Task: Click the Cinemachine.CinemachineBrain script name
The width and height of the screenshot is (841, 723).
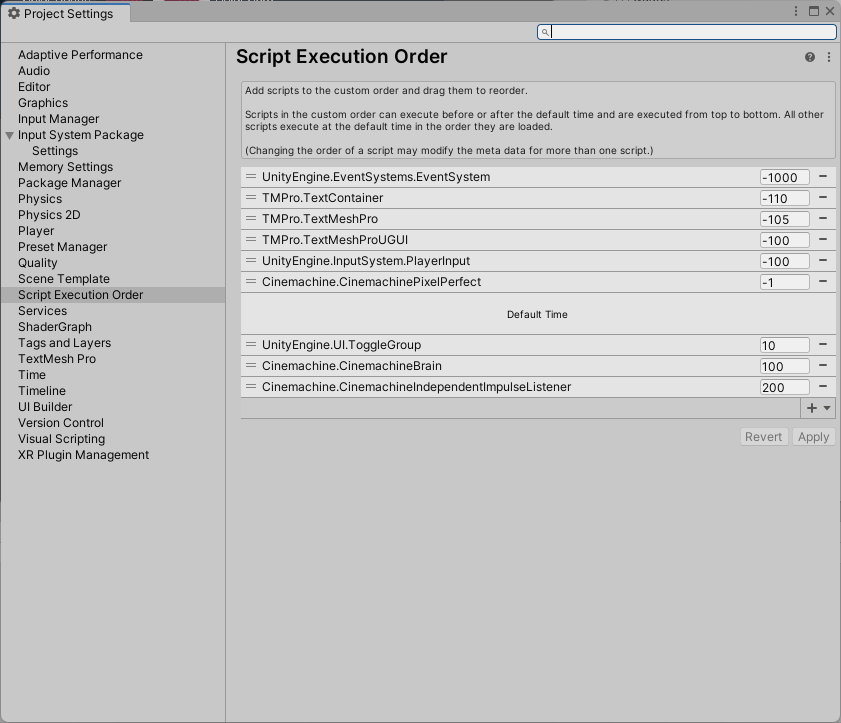Action: point(352,366)
